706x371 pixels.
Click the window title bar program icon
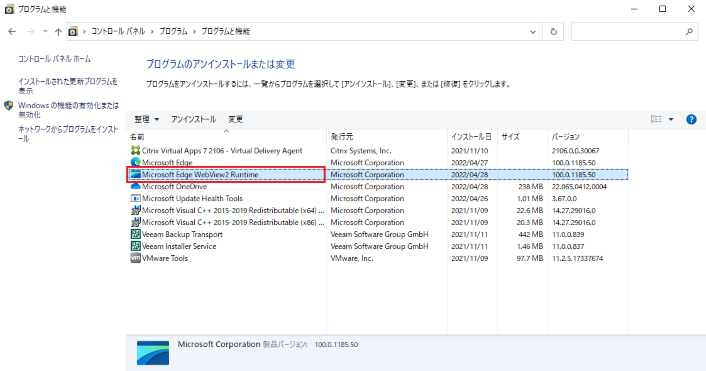pos(9,9)
